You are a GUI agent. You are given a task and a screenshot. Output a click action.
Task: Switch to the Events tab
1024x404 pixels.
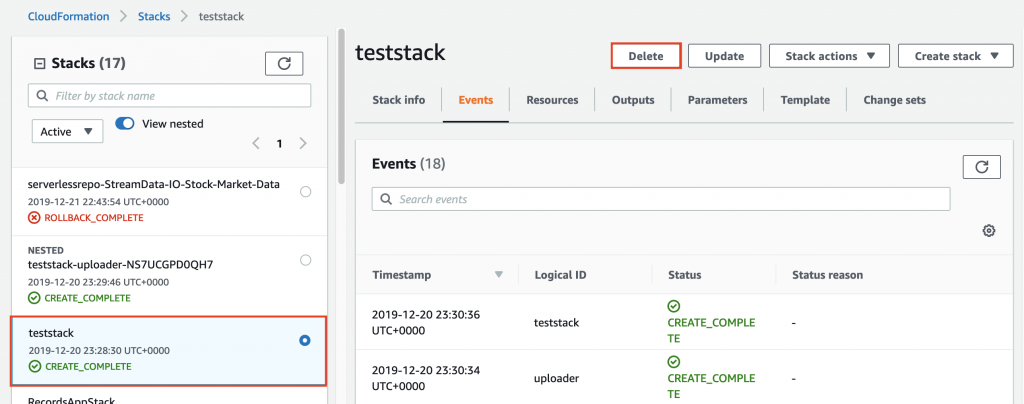(x=475, y=101)
